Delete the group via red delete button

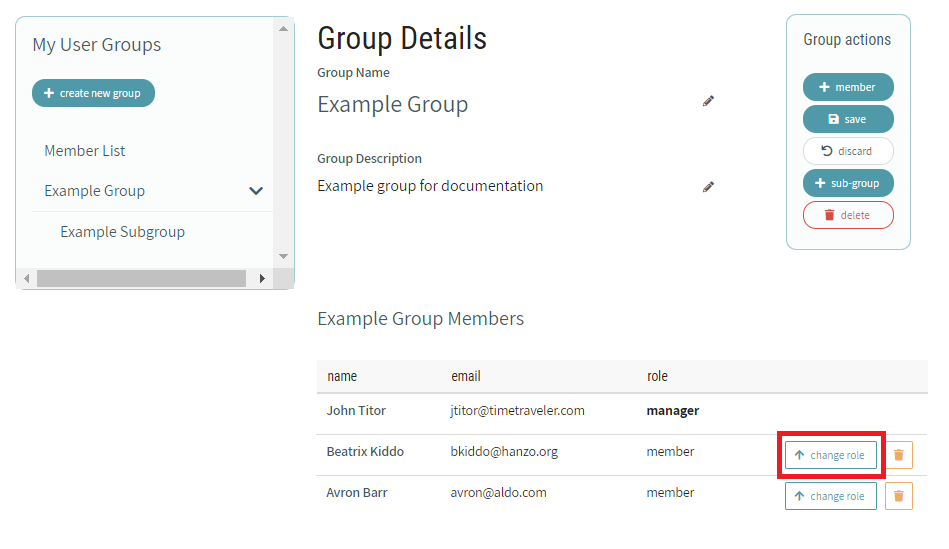tap(848, 215)
